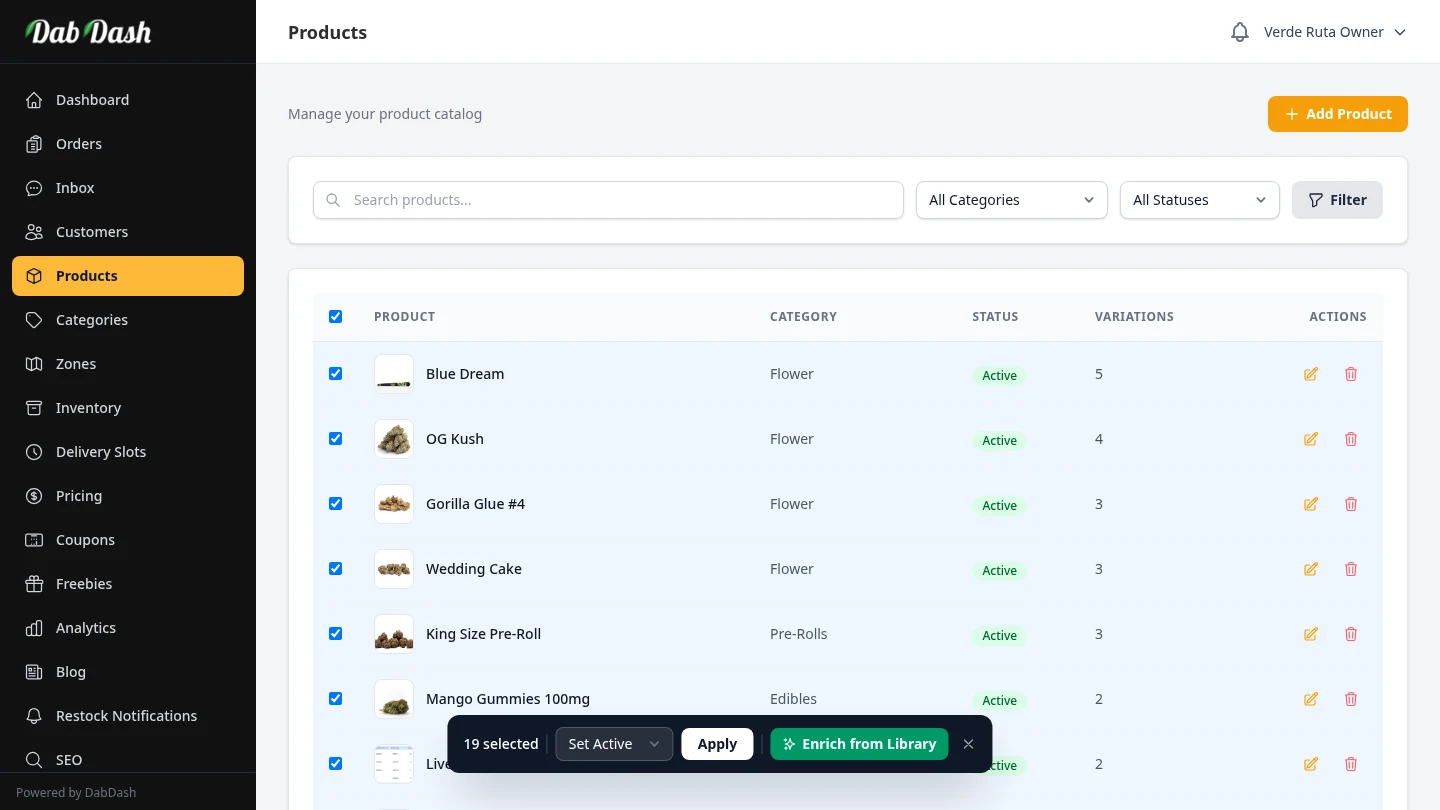Image resolution: width=1440 pixels, height=810 pixels.
Task: Click edit icon for Wedding Cake
Action: point(1311,569)
